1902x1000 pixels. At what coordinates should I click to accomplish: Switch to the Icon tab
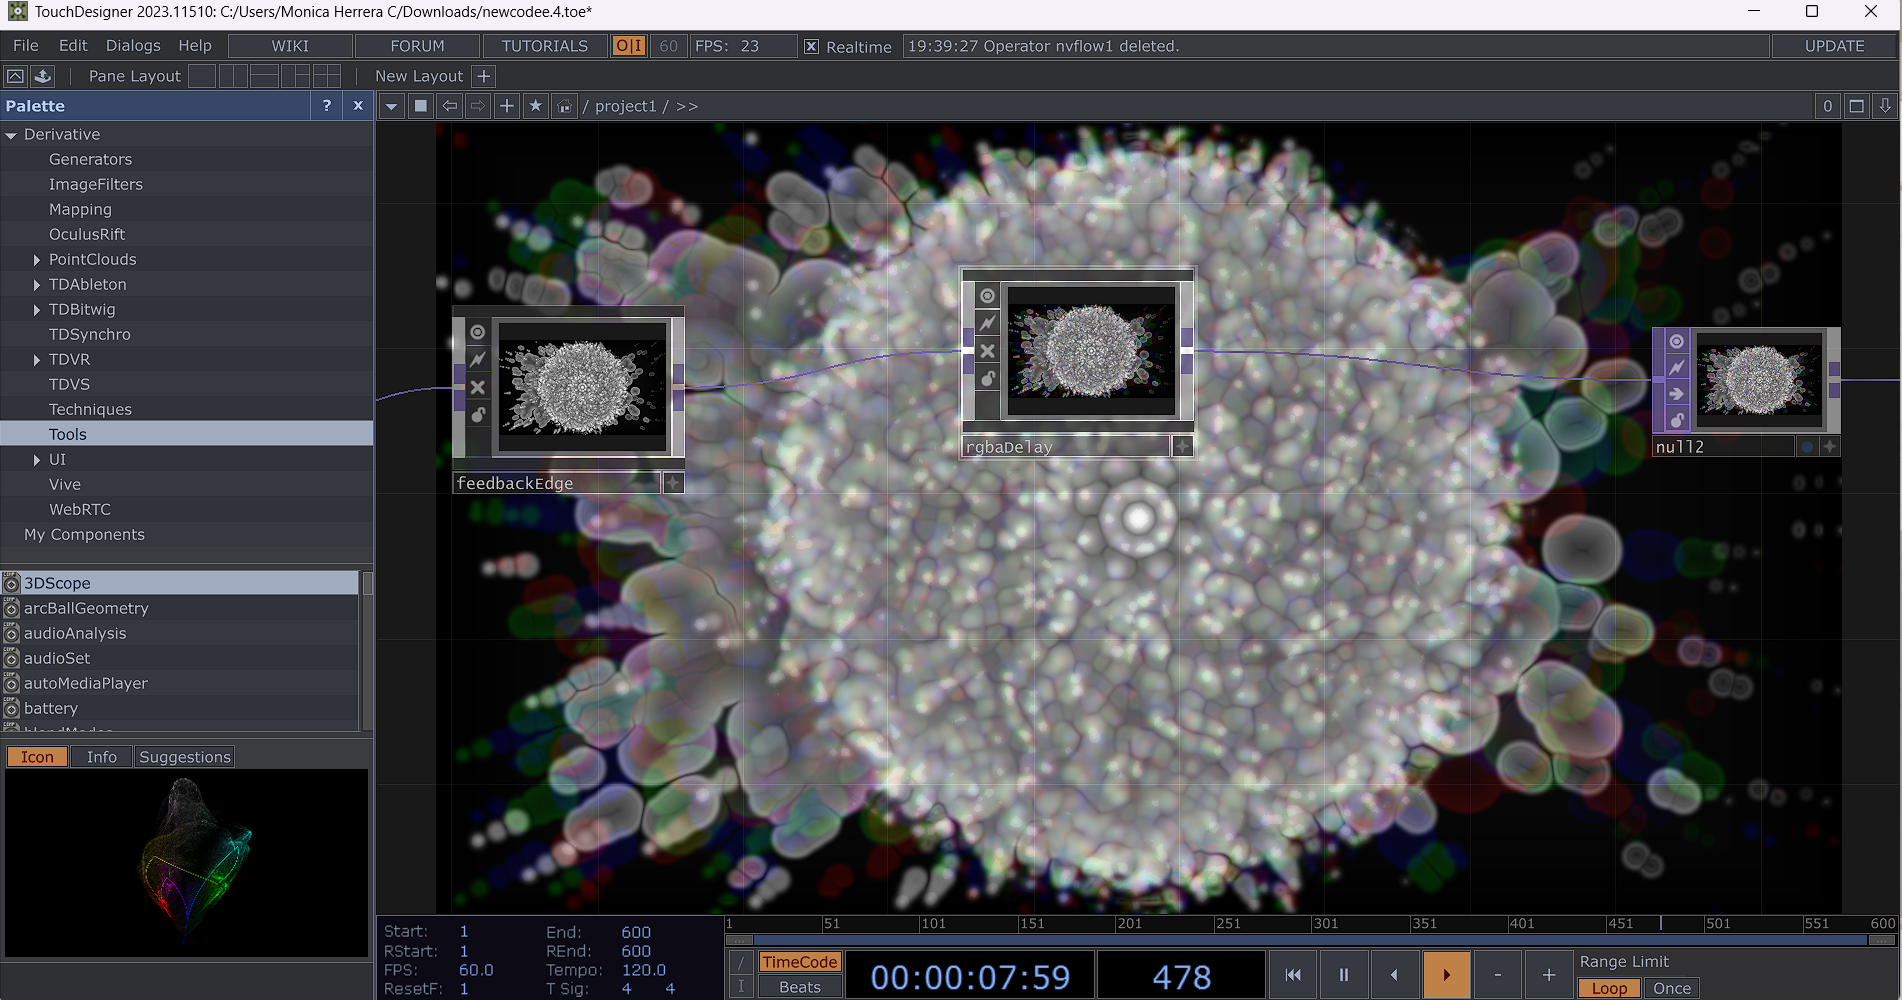(37, 757)
